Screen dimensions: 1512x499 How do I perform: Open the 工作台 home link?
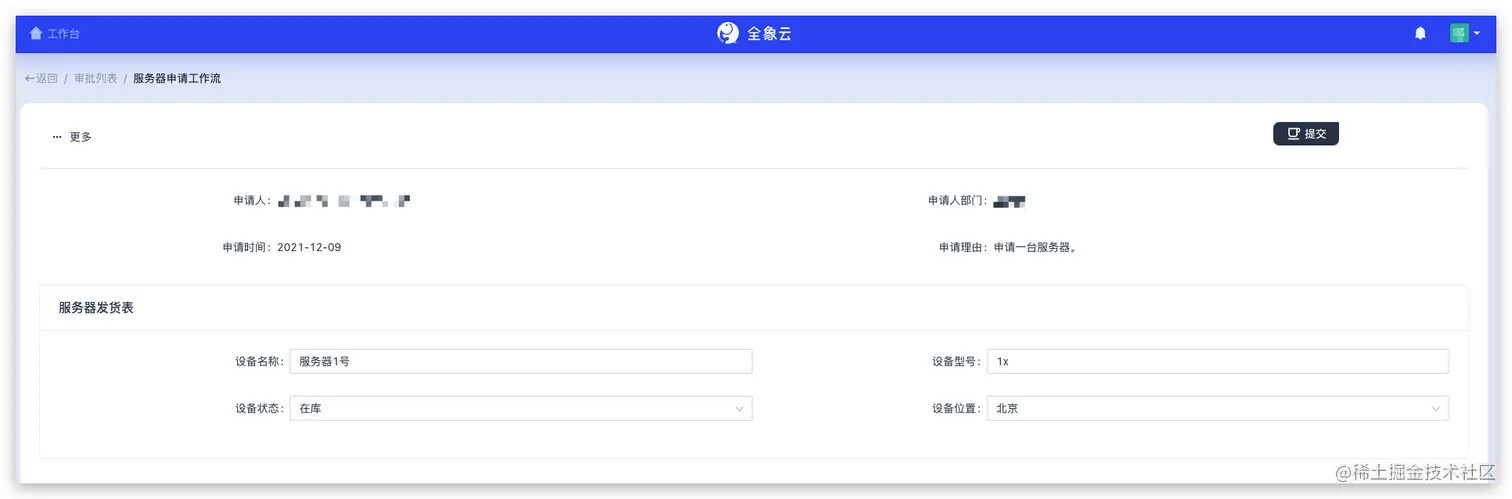55,33
